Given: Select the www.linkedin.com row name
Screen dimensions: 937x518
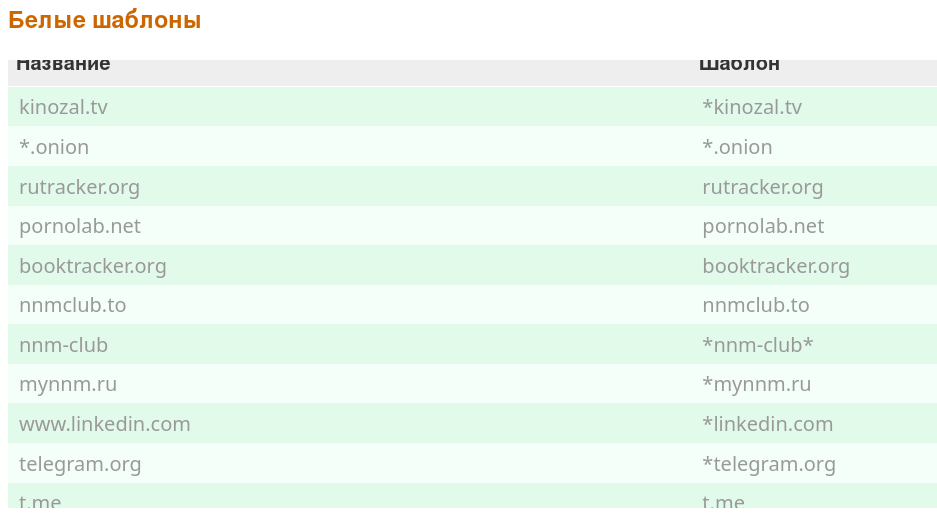Looking at the screenshot, I should coord(105,424).
